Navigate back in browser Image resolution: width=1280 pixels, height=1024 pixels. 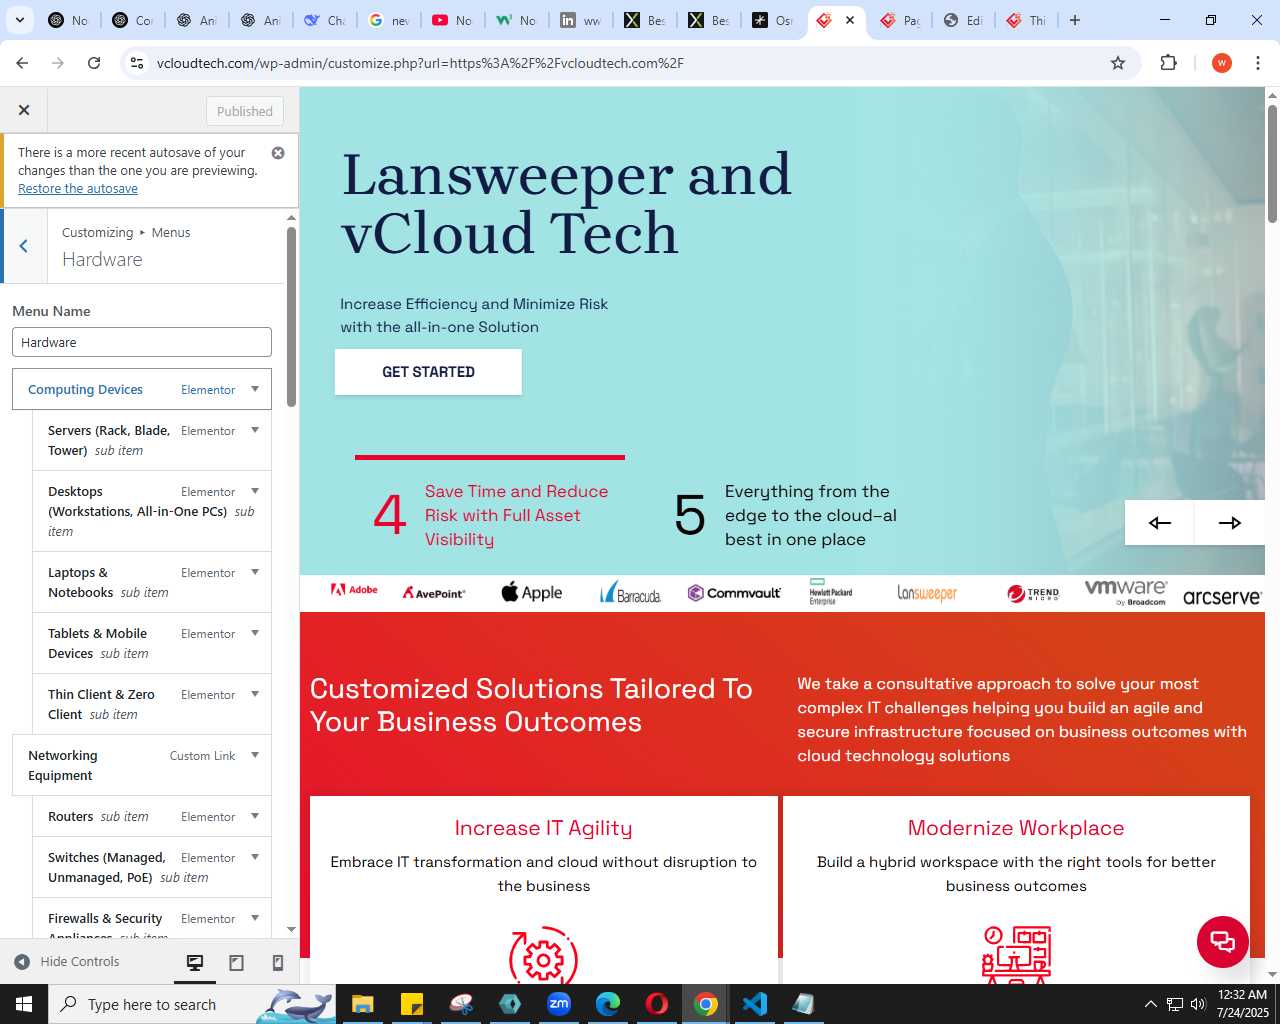(x=22, y=63)
